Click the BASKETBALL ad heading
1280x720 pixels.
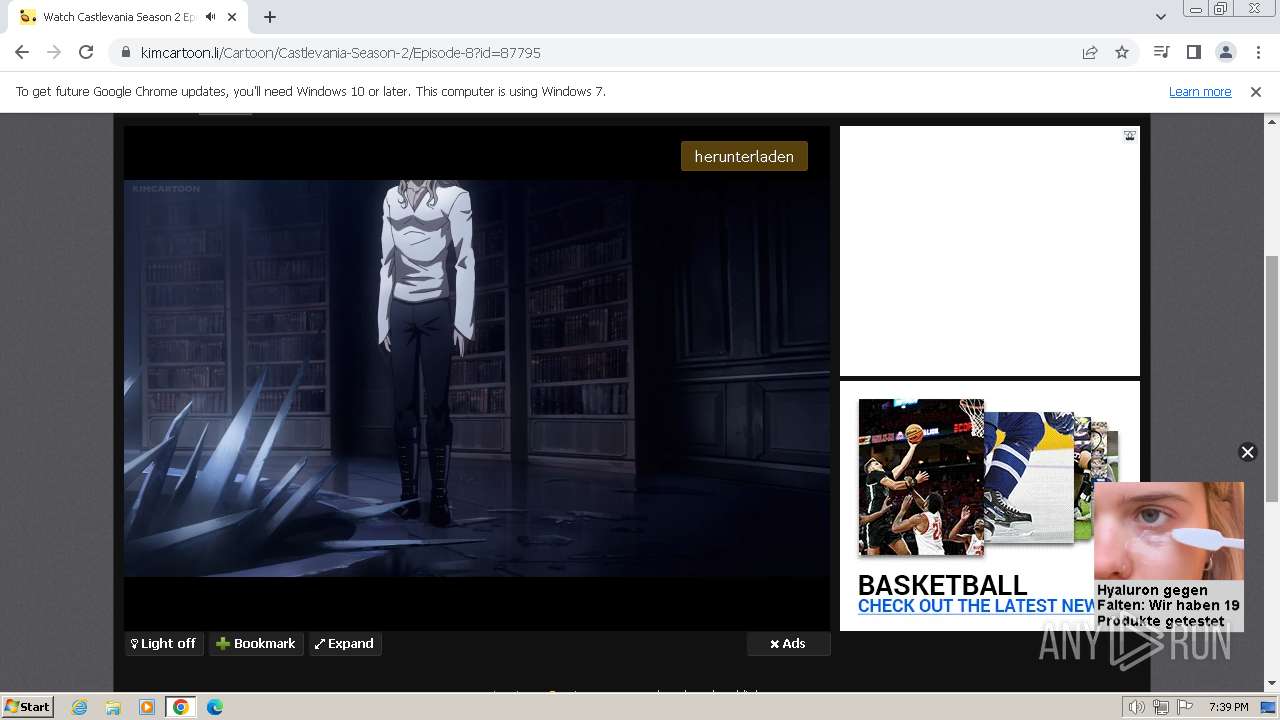(x=942, y=585)
